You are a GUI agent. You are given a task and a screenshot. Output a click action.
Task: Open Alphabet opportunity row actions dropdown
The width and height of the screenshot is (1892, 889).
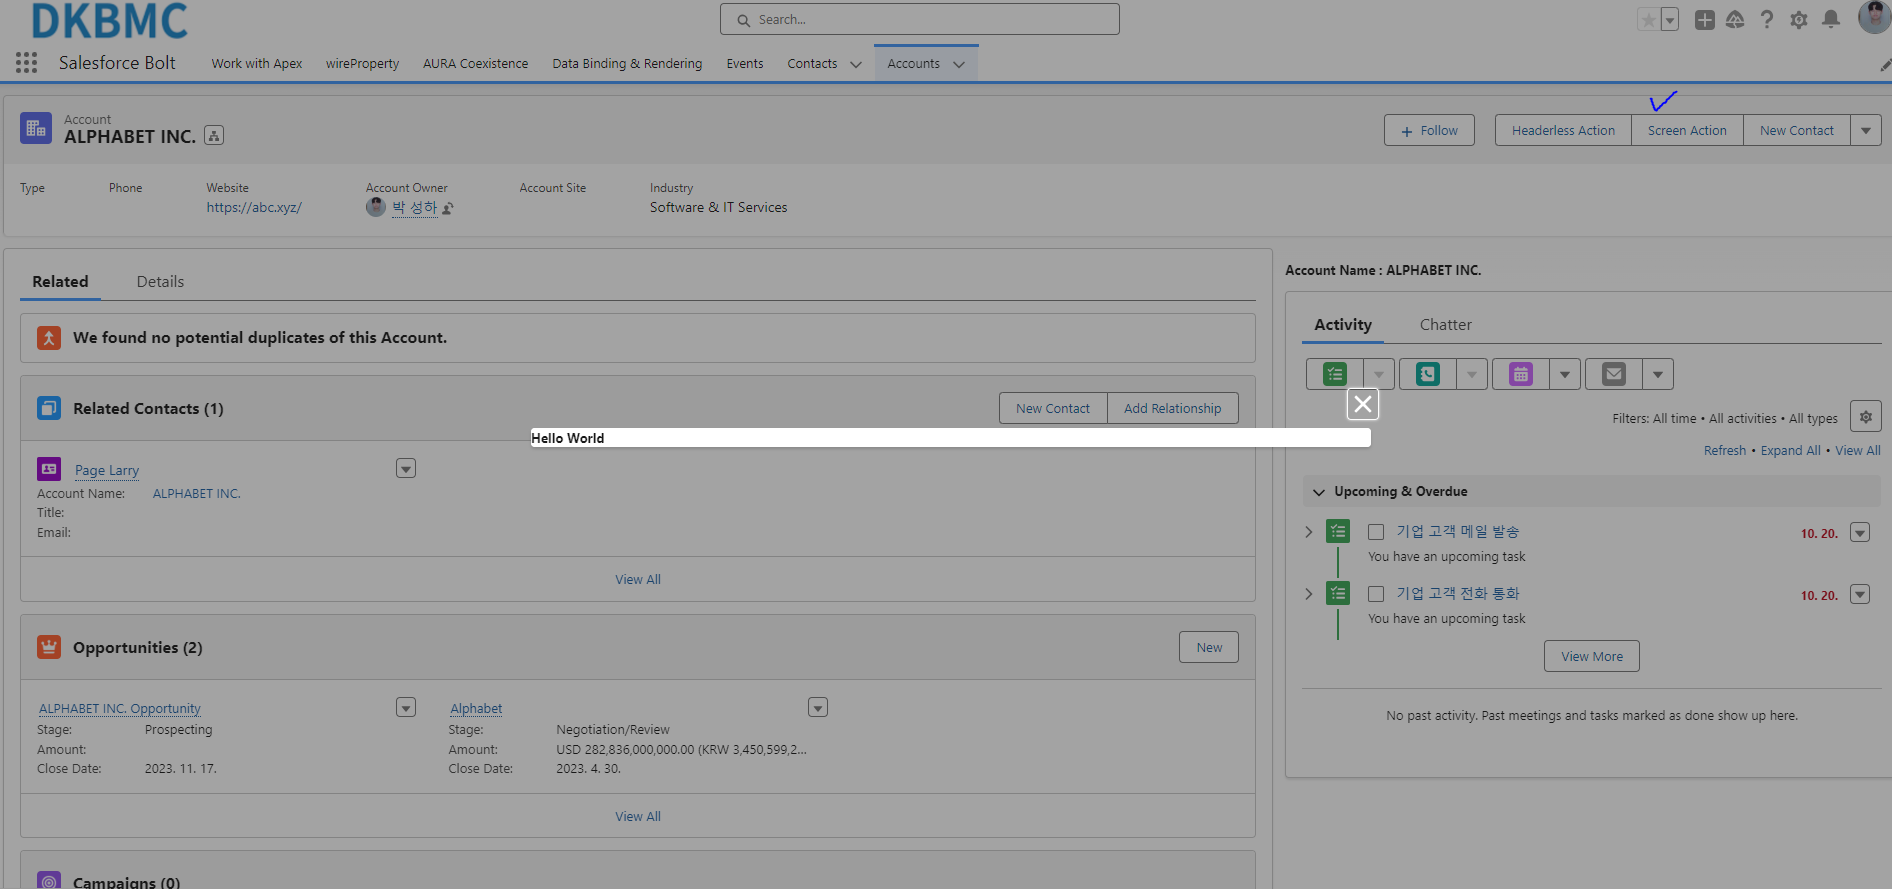(818, 707)
